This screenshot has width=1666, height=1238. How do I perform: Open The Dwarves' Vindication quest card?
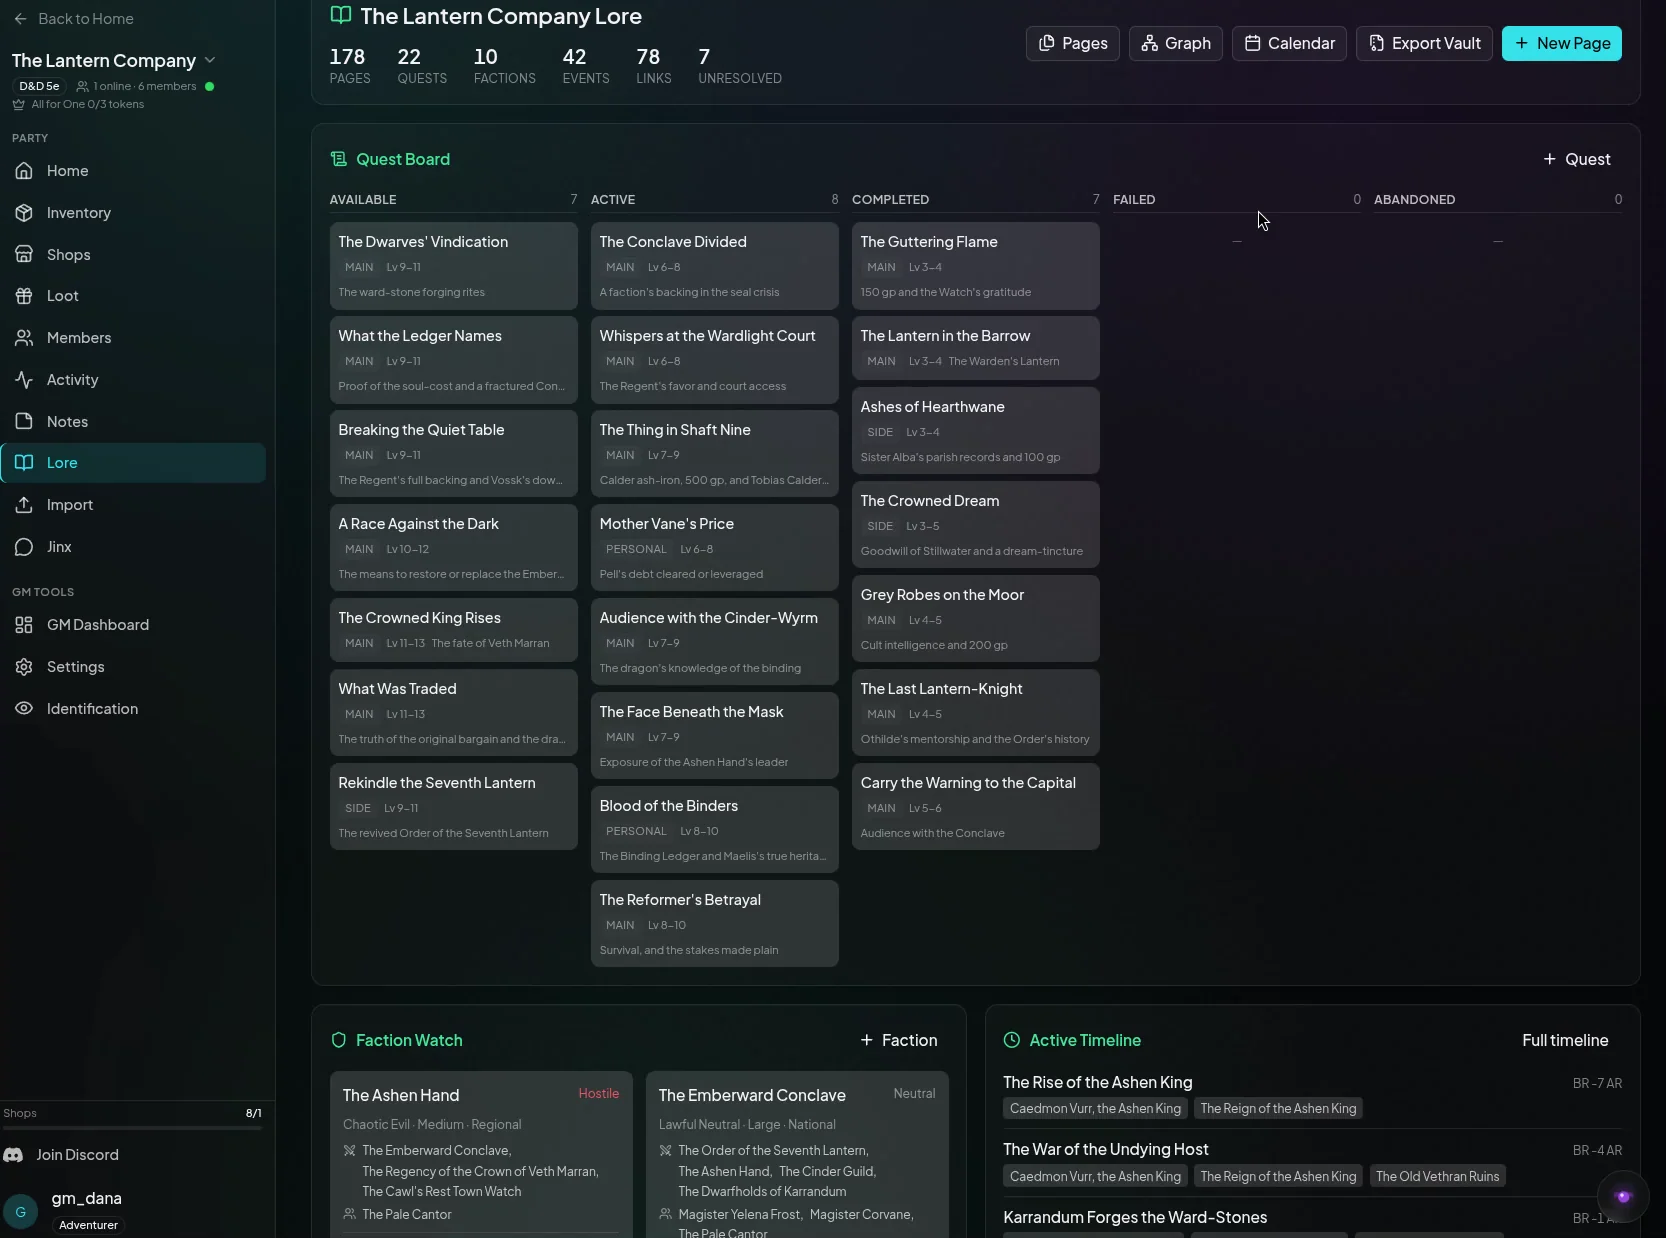(x=454, y=266)
